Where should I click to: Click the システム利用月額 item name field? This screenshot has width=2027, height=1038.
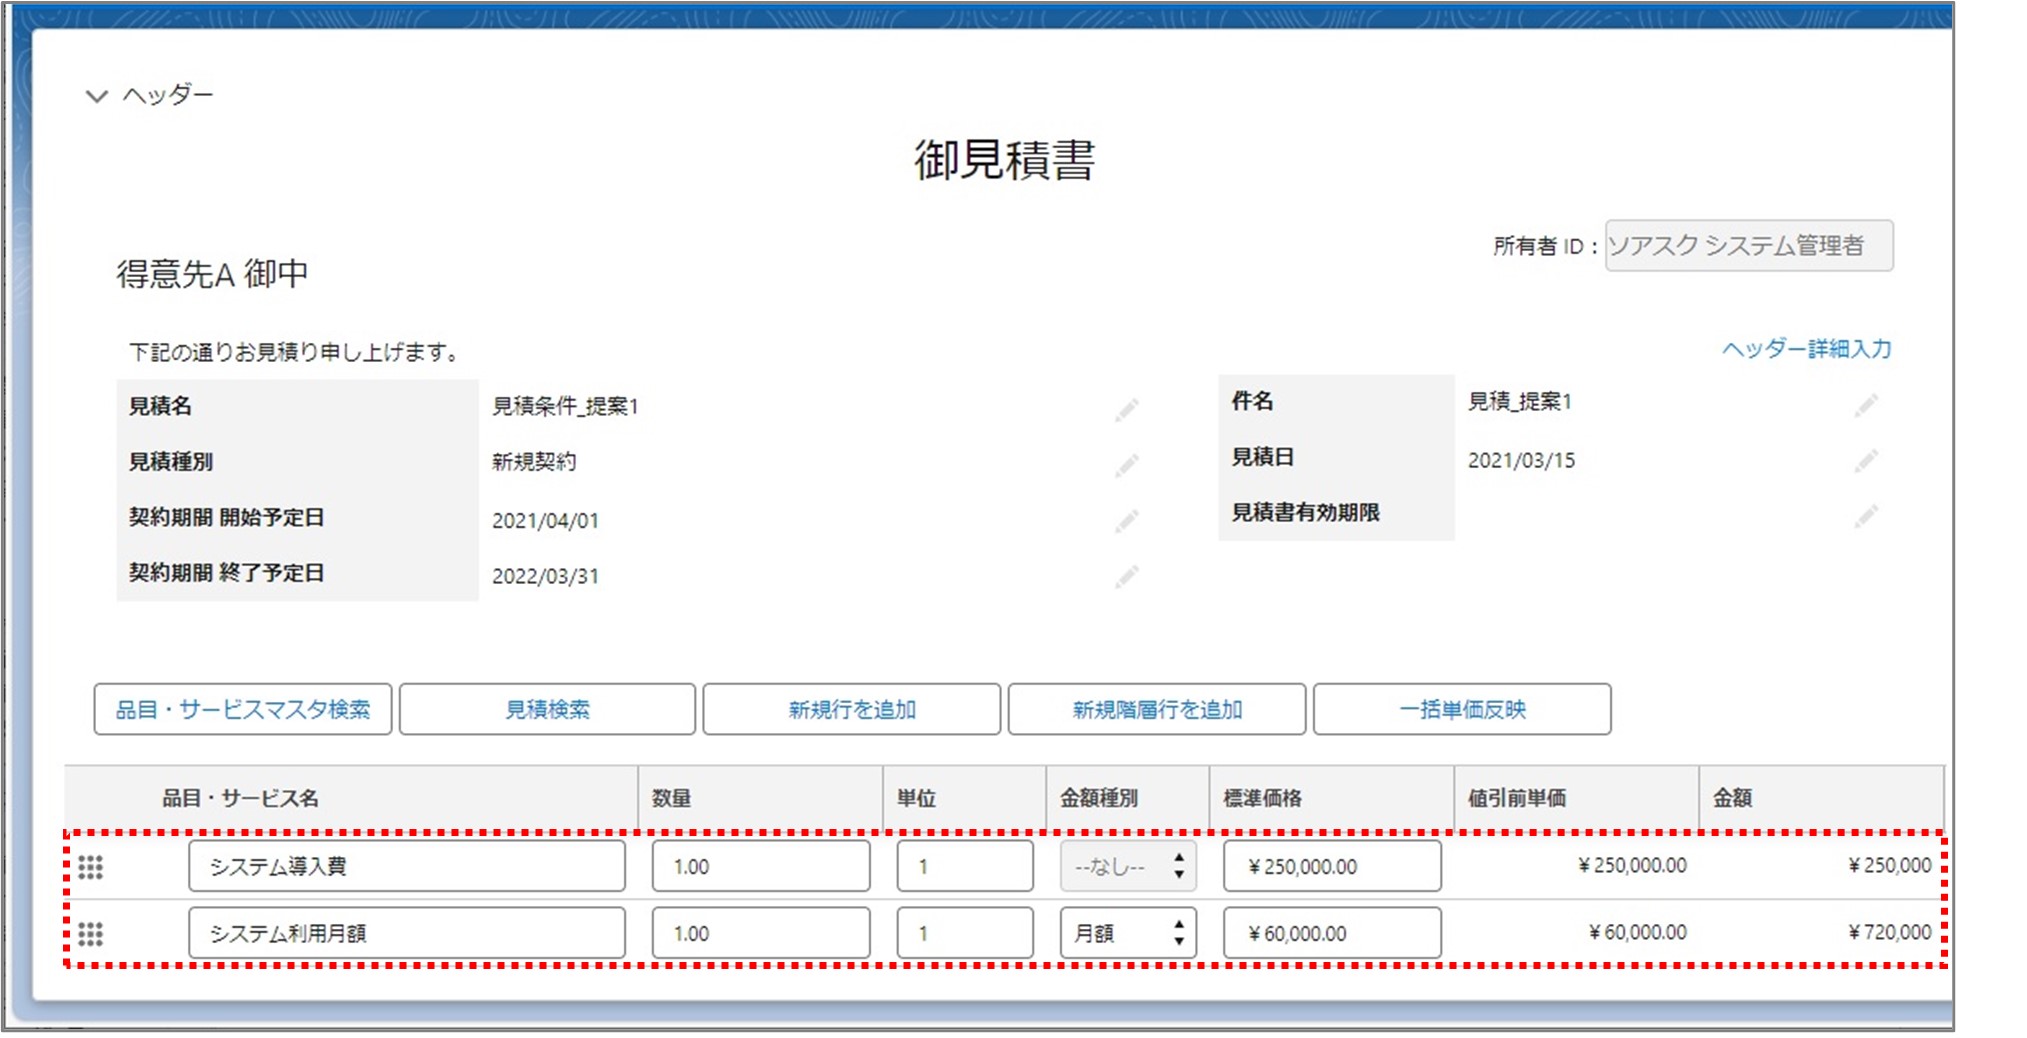click(x=407, y=933)
